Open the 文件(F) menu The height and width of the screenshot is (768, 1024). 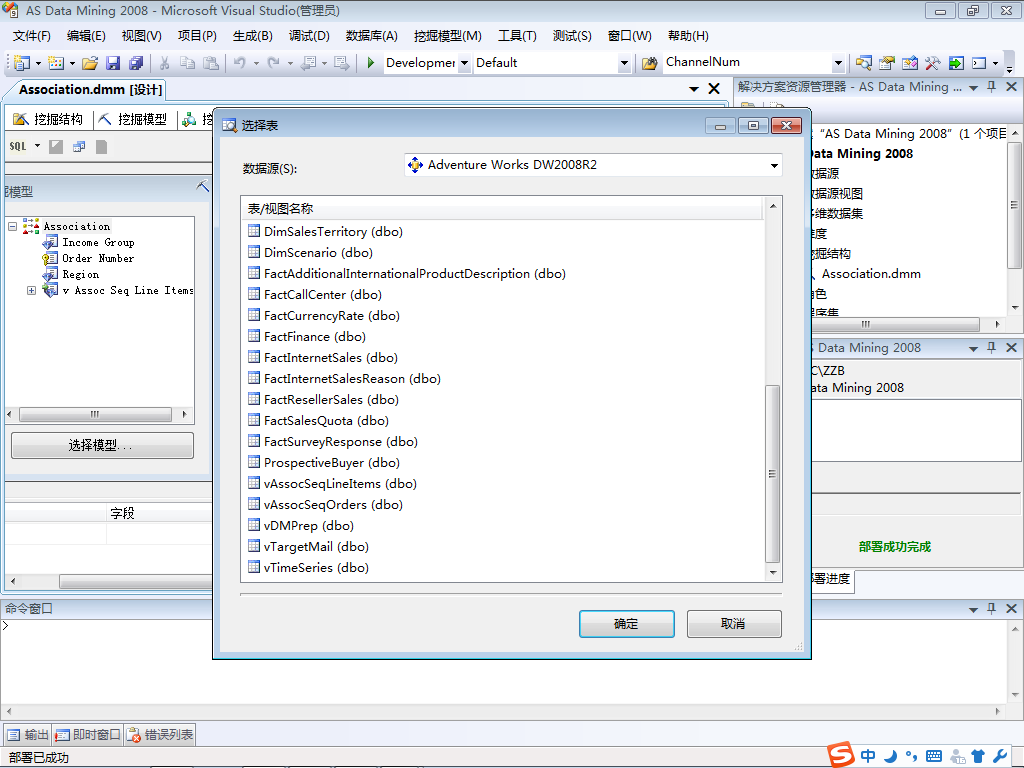pyautogui.click(x=31, y=36)
